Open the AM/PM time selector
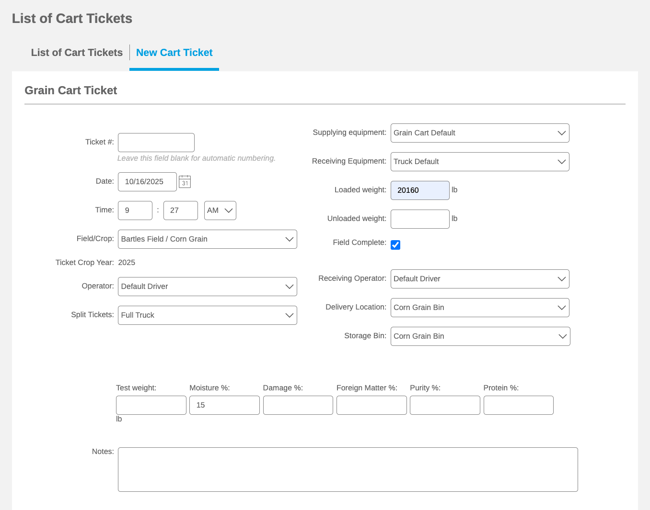The image size is (650, 510). click(220, 211)
